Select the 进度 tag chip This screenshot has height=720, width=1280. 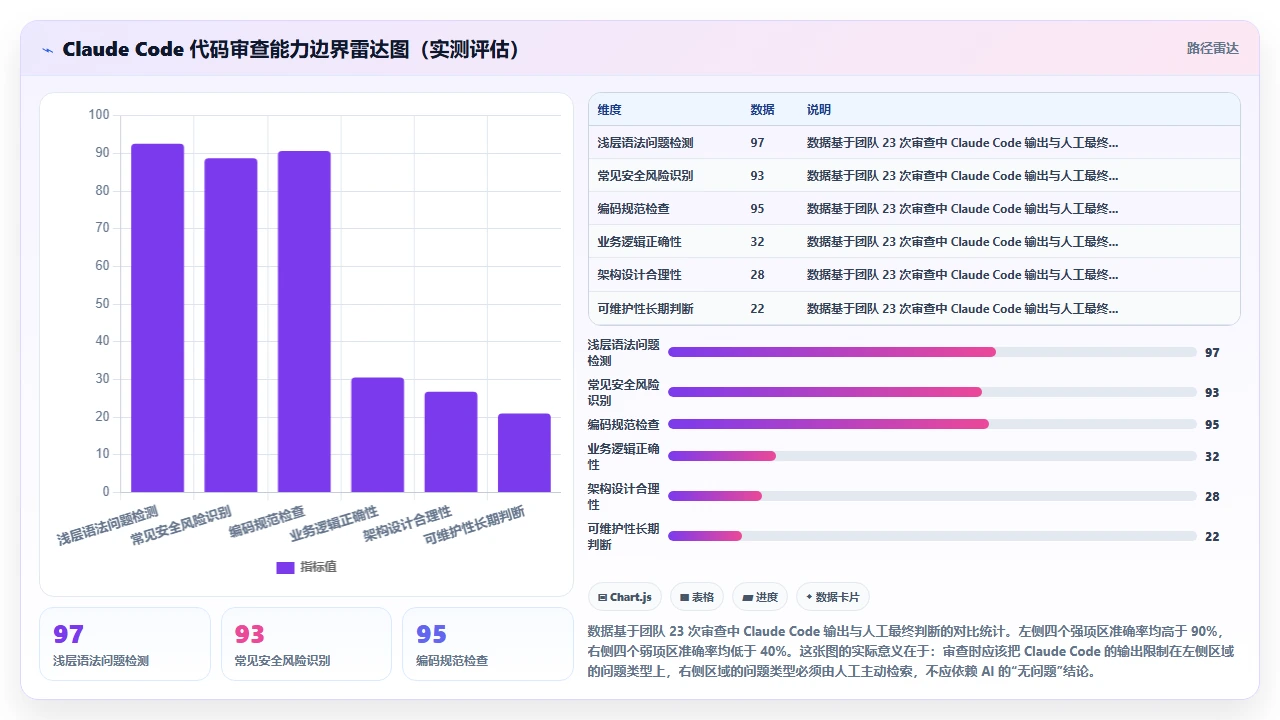(x=760, y=597)
